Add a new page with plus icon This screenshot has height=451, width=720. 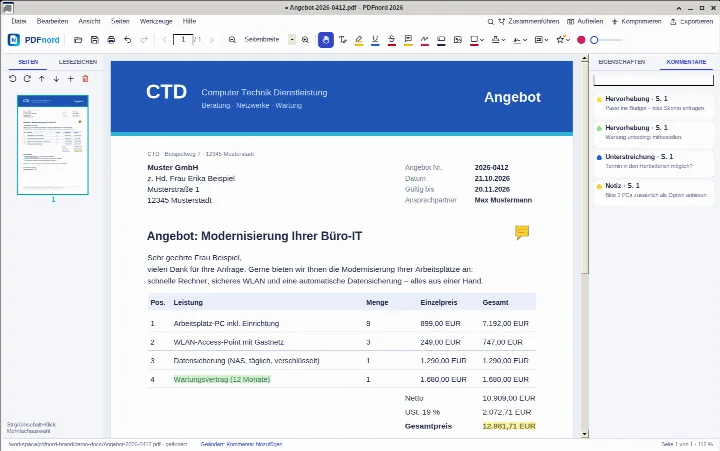click(71, 79)
